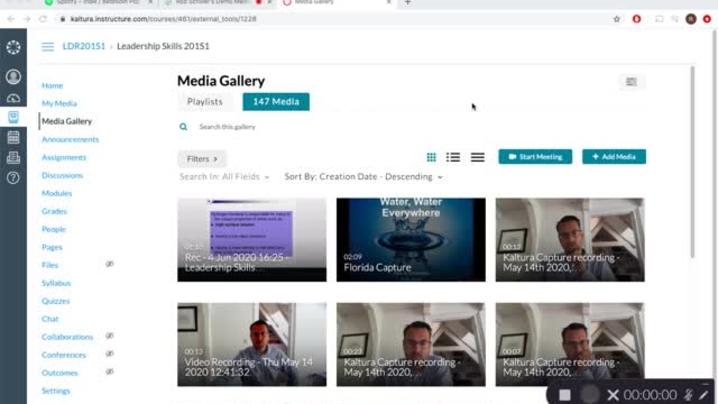Expand the Filters panel

click(x=202, y=159)
